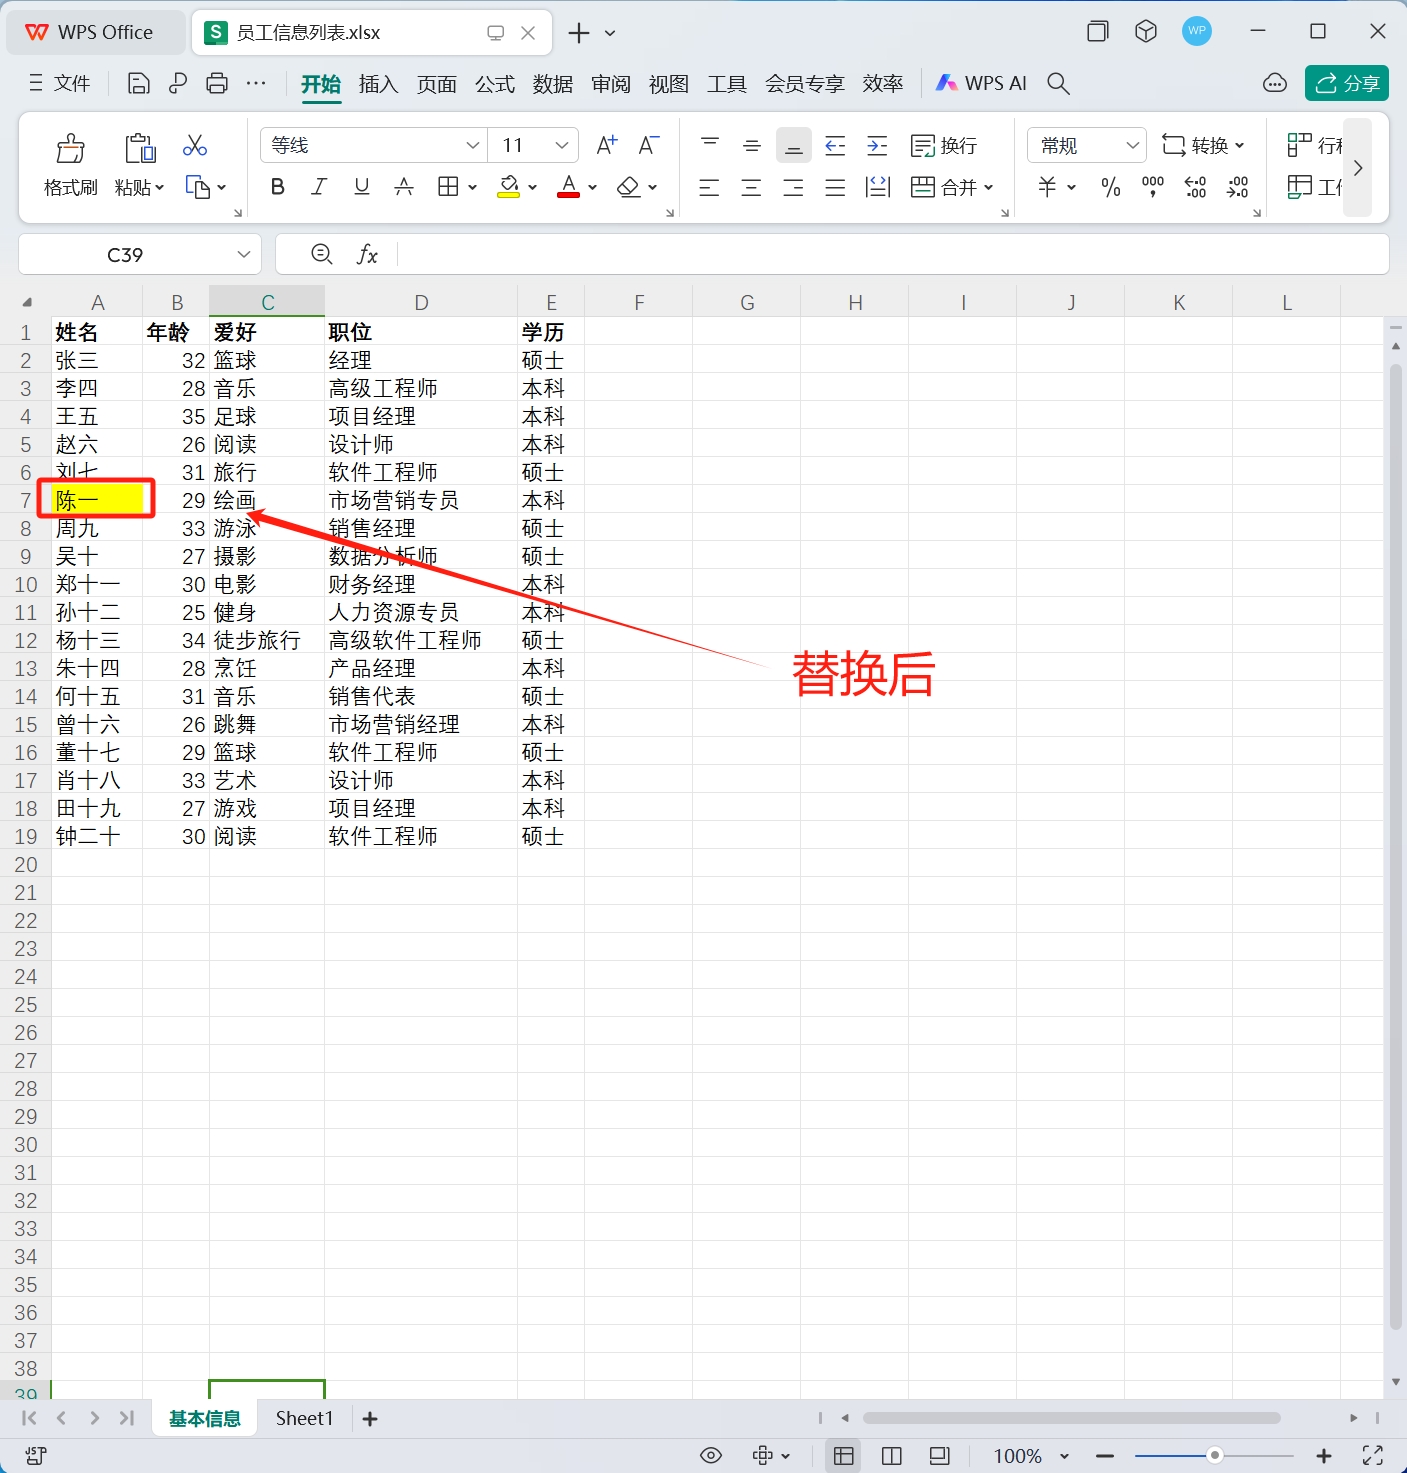This screenshot has height=1473, width=1407.
Task: Apply bold formatting
Action: click(x=277, y=187)
